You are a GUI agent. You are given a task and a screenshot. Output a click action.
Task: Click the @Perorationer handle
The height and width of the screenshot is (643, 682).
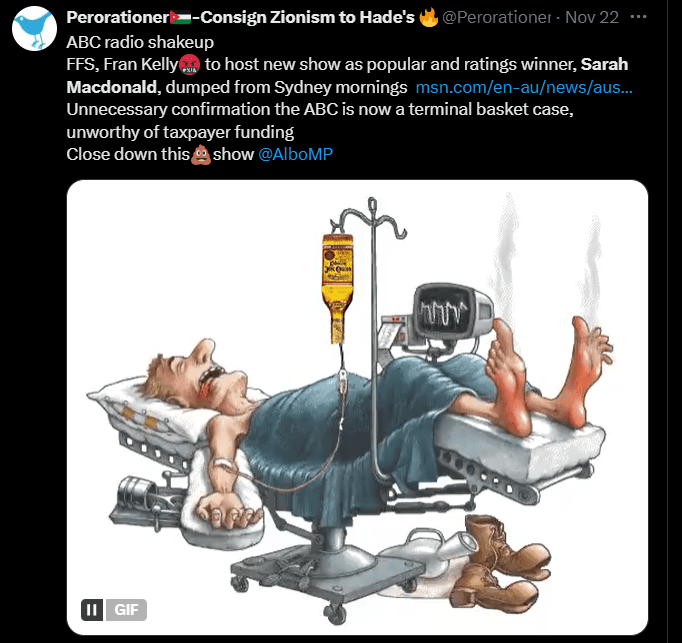click(x=496, y=19)
